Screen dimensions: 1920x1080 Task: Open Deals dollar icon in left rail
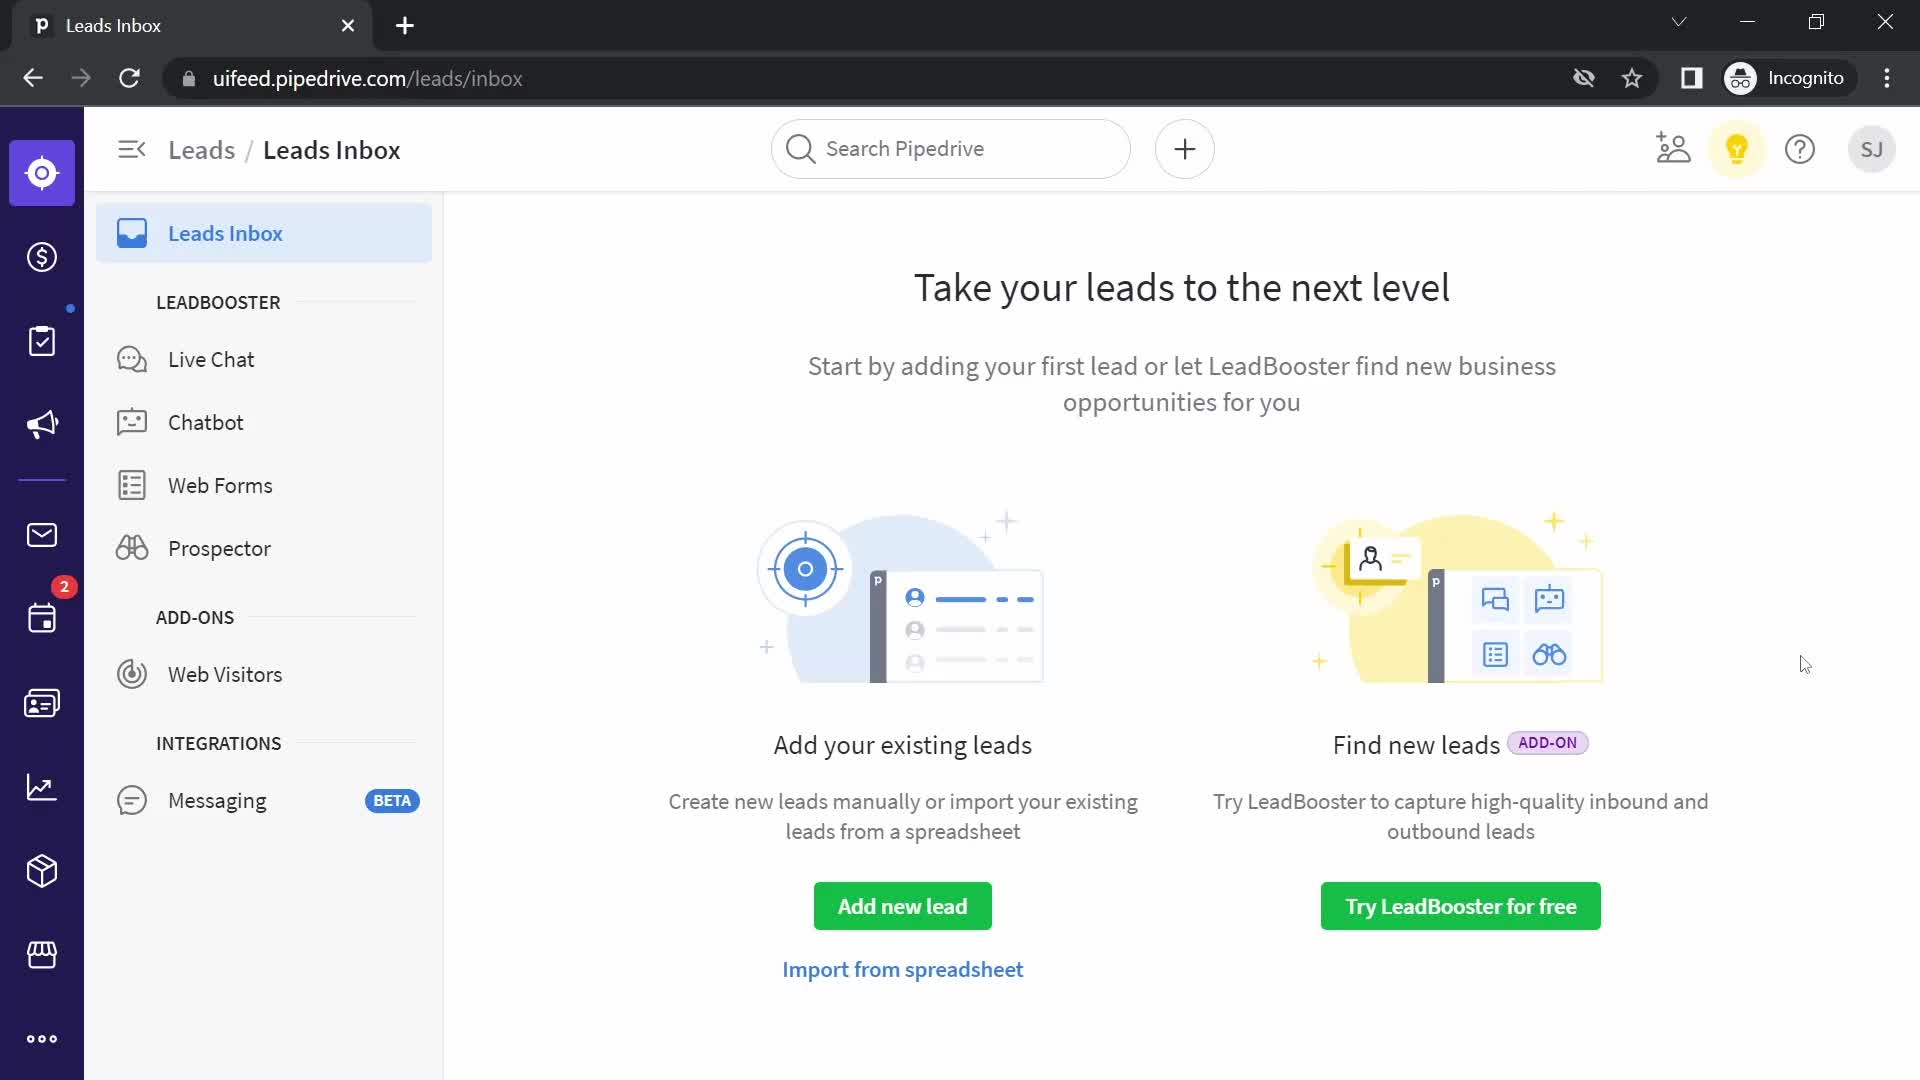[42, 257]
